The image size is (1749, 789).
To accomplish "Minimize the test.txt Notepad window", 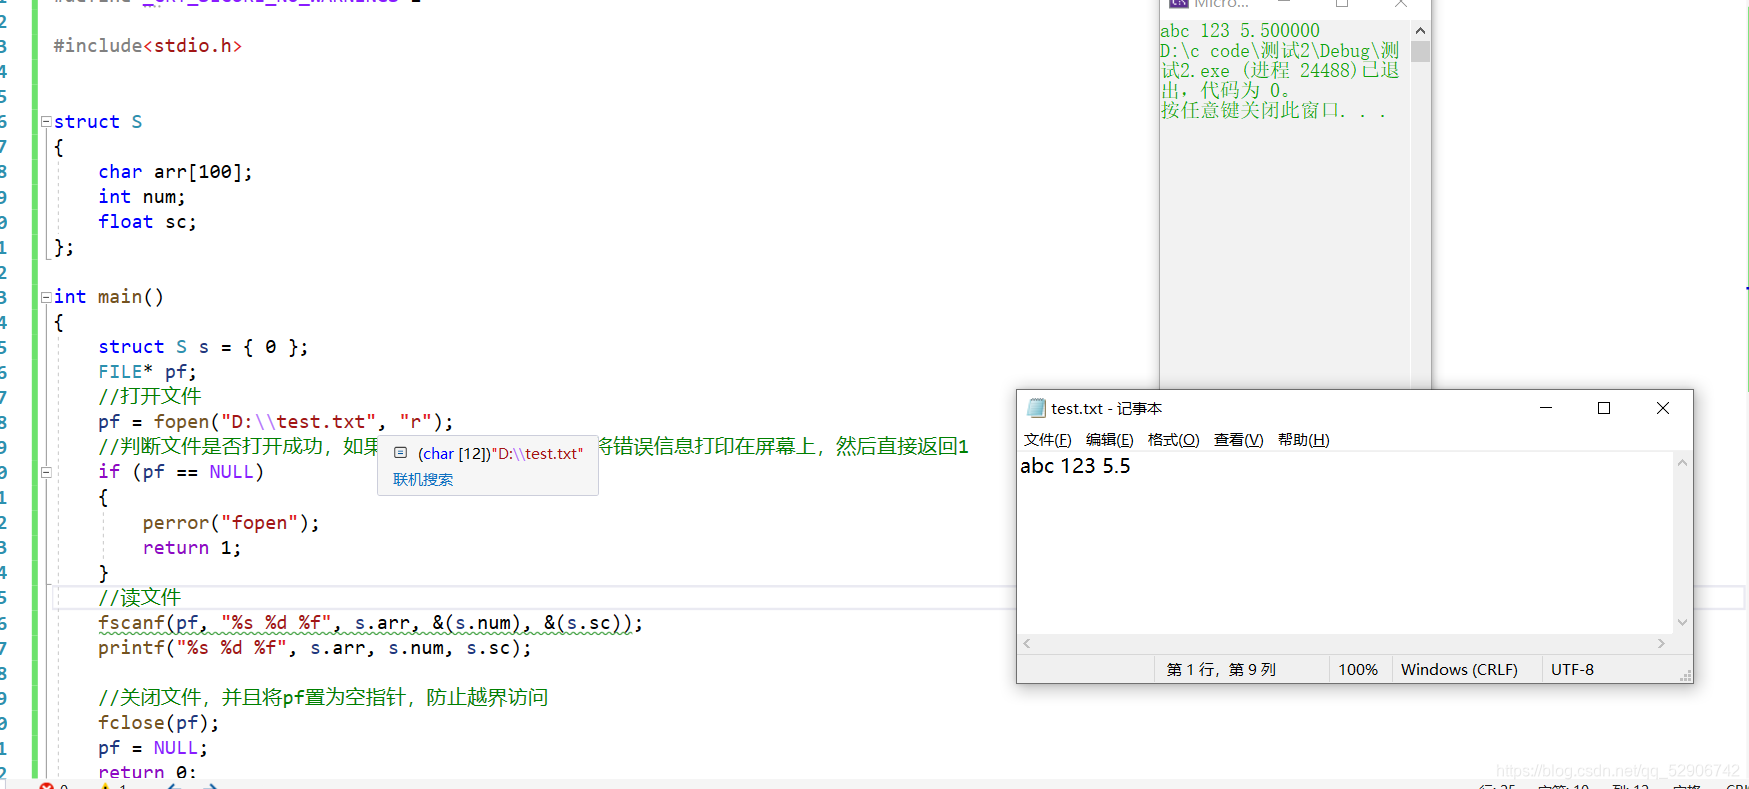I will [1546, 408].
